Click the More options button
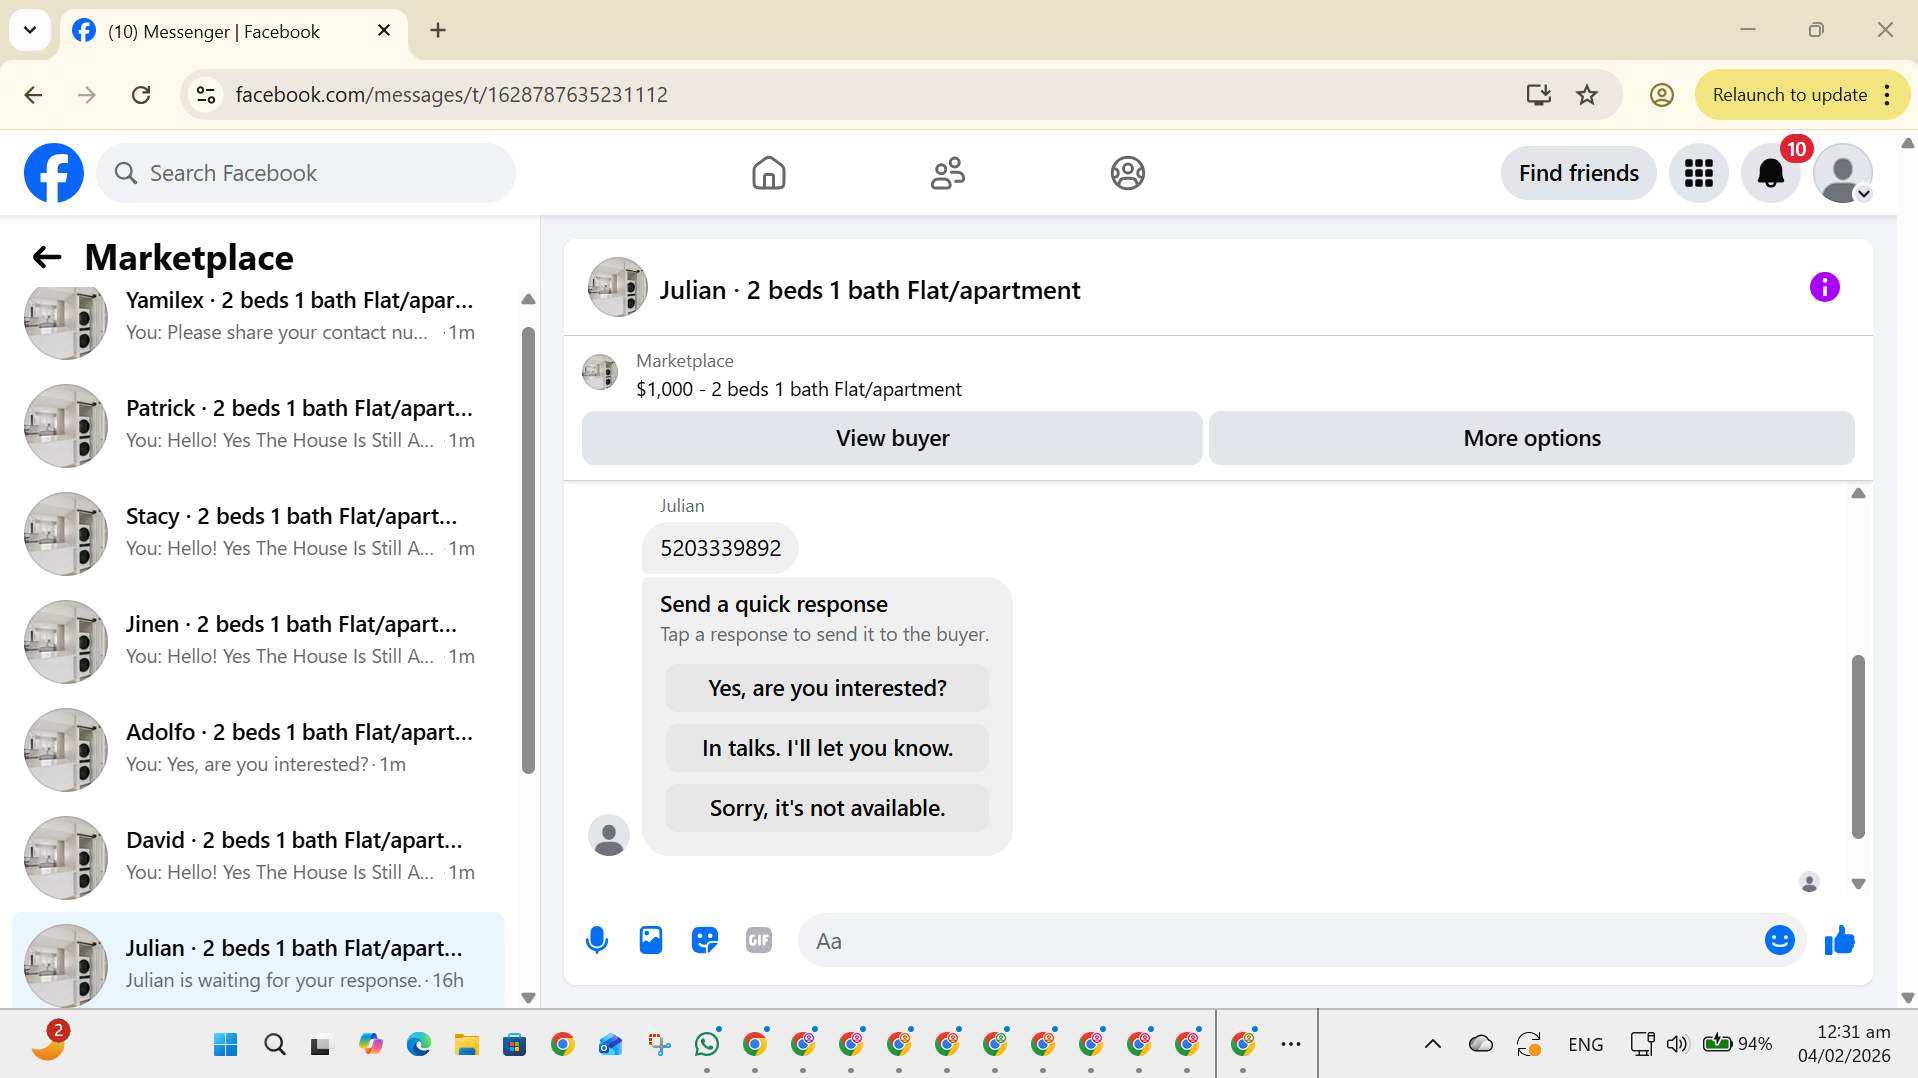The height and width of the screenshot is (1078, 1918). point(1531,438)
